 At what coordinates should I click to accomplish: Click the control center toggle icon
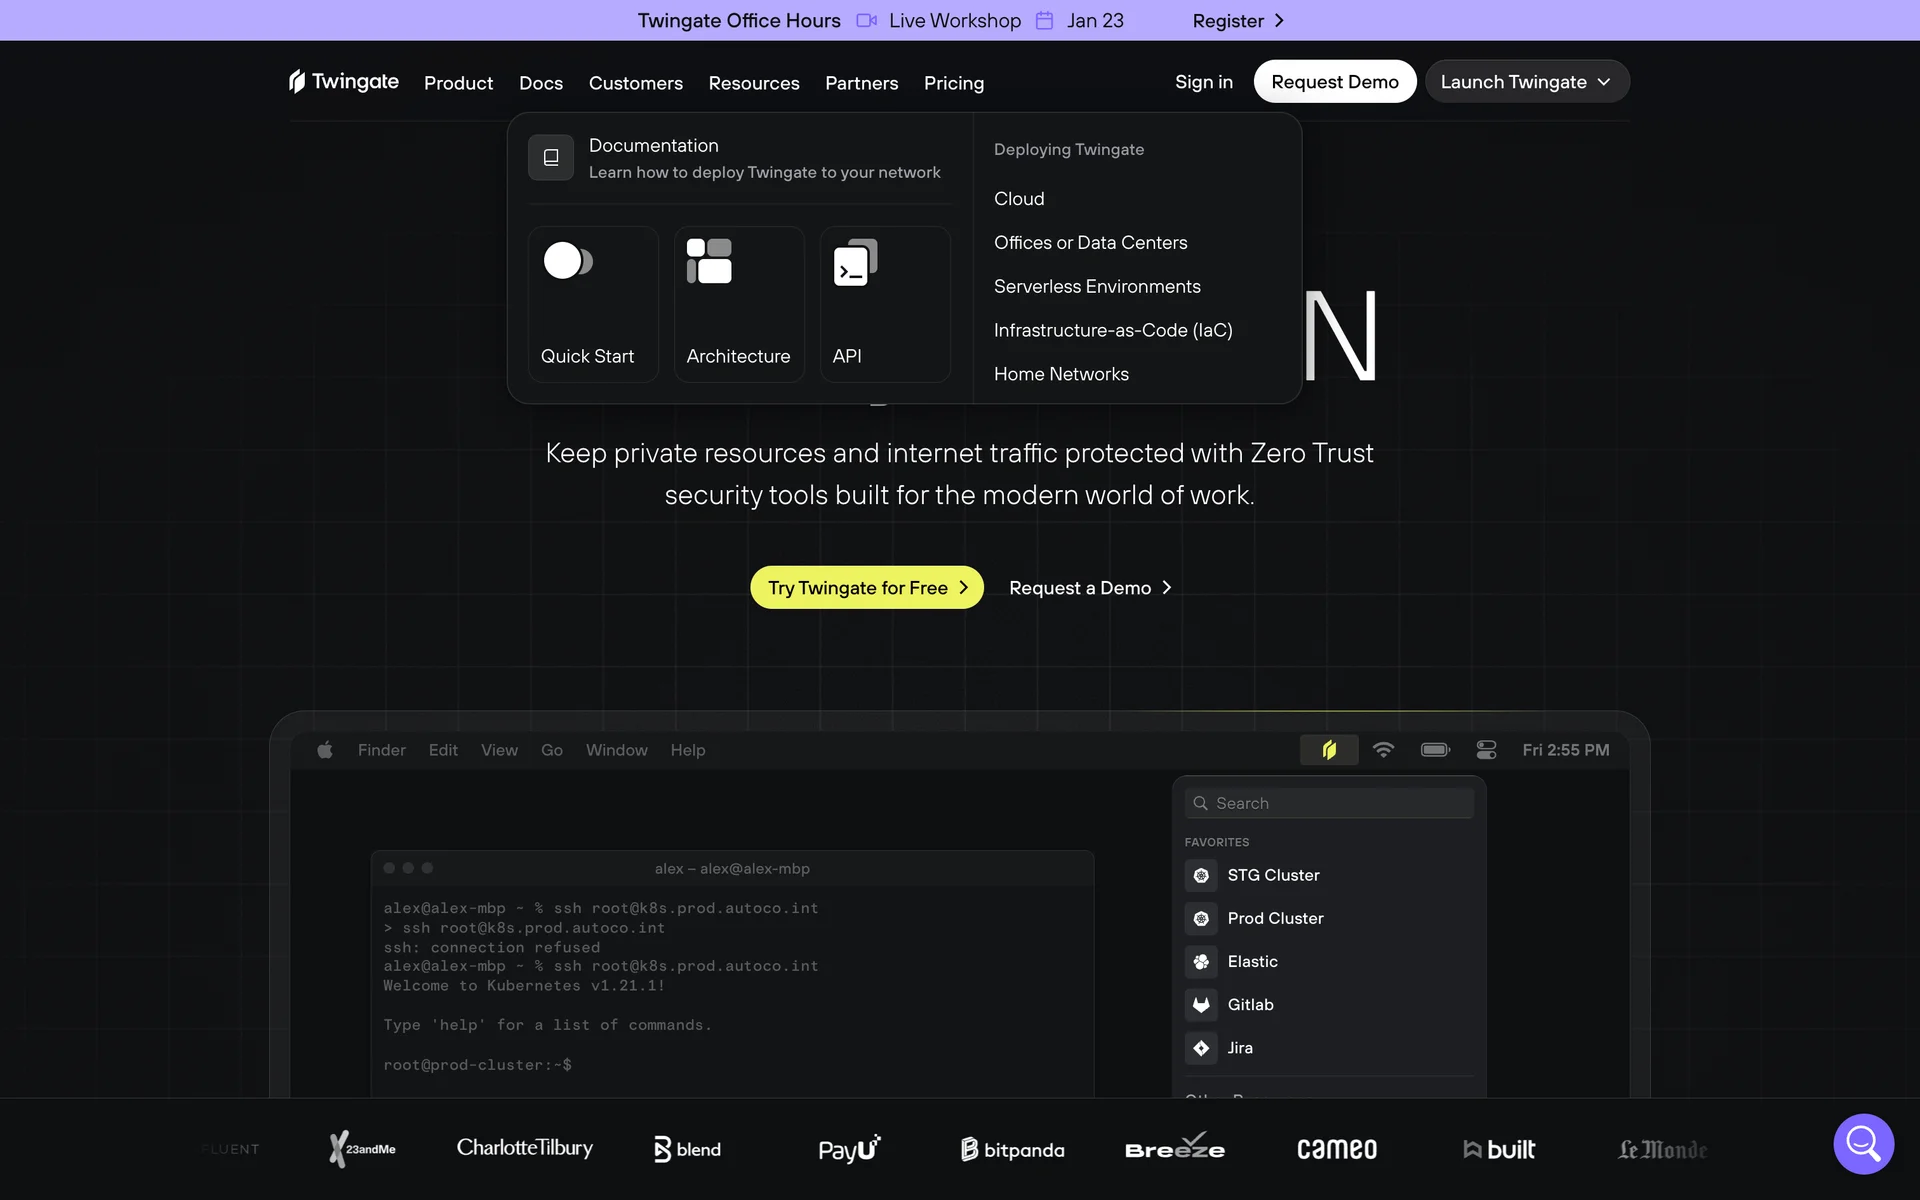pyautogui.click(x=1486, y=750)
